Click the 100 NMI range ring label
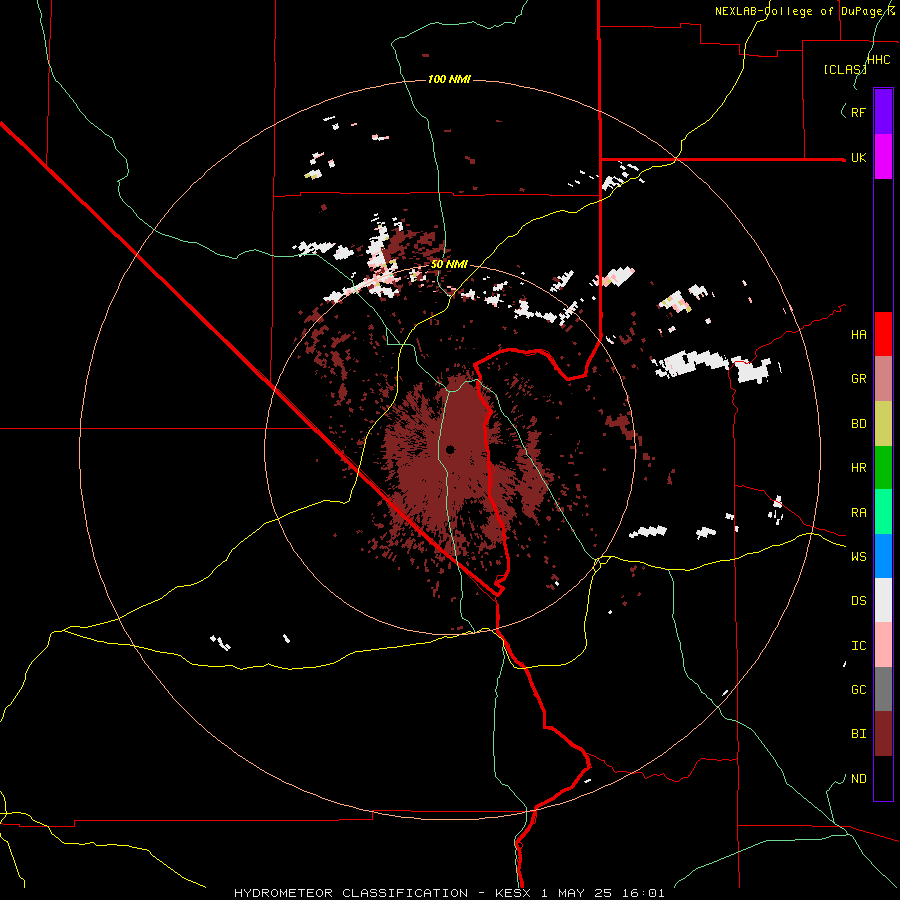 click(449, 79)
